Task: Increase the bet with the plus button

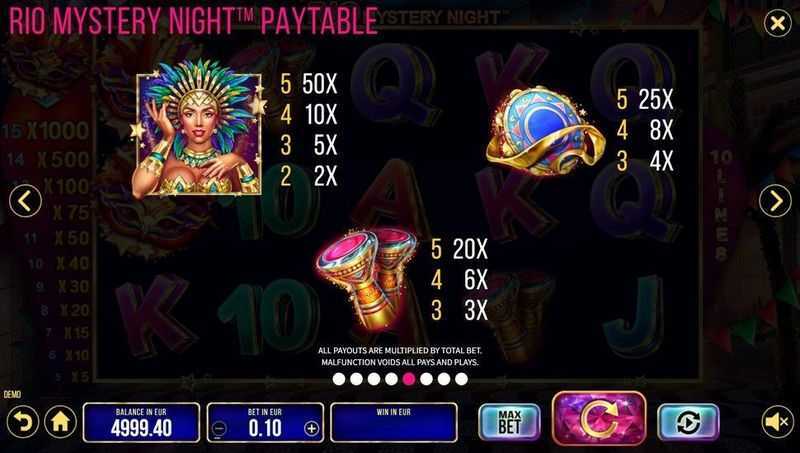Action: tap(311, 429)
